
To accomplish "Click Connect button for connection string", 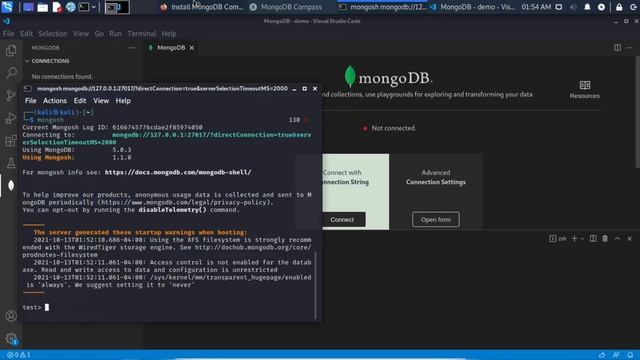I will 342,220.
